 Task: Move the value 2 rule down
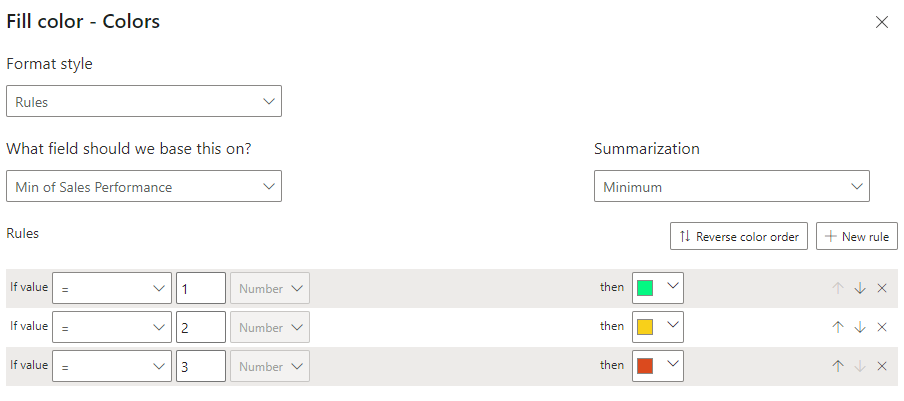pos(860,327)
